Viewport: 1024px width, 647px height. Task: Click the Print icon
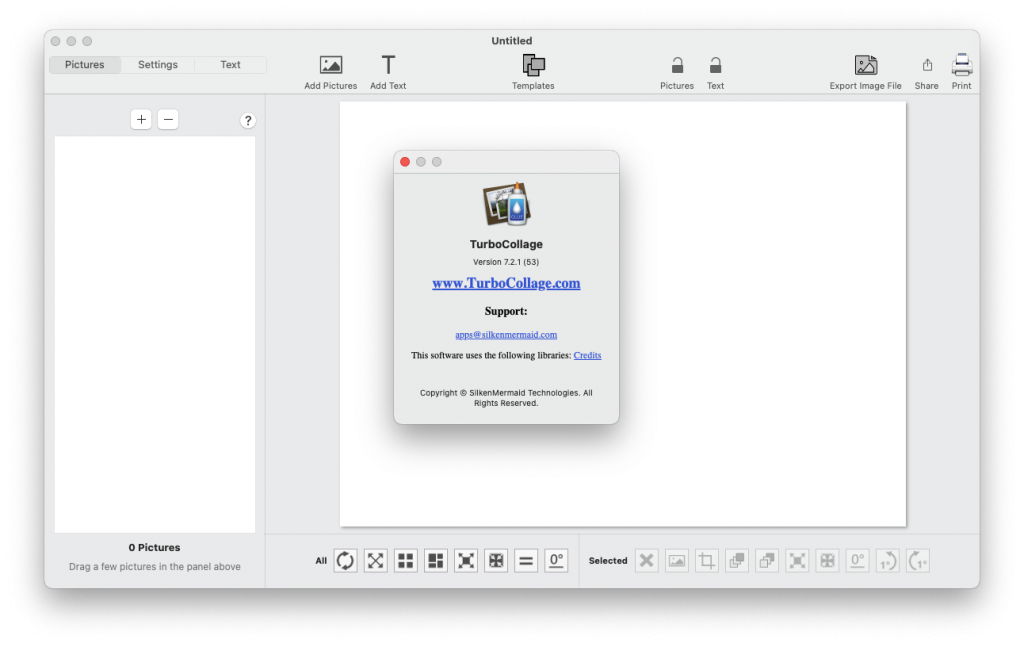coord(961,65)
